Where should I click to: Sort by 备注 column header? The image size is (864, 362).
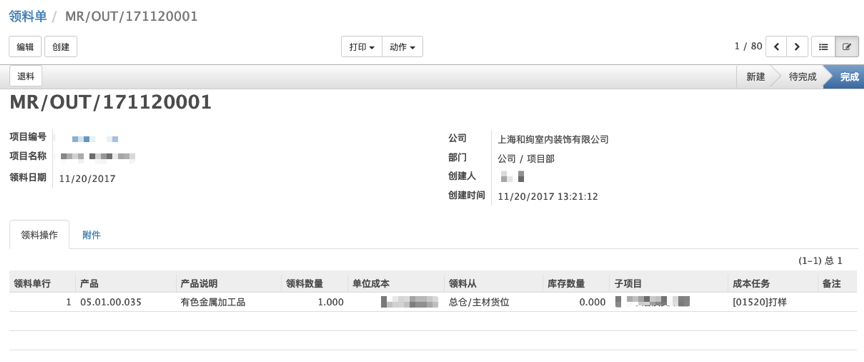click(x=838, y=283)
